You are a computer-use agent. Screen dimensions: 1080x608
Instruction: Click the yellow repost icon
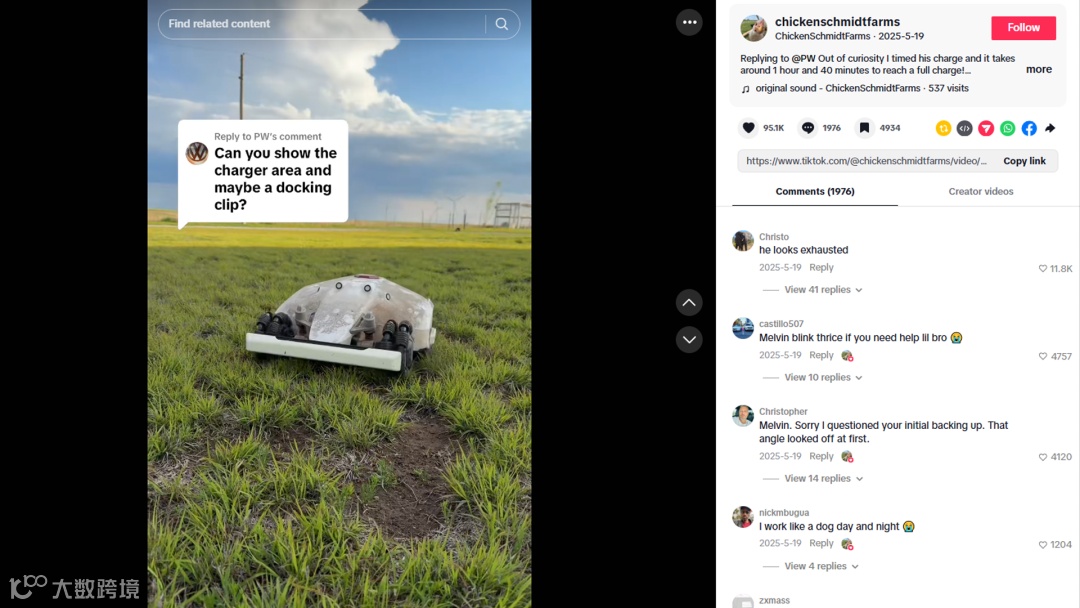coord(944,128)
